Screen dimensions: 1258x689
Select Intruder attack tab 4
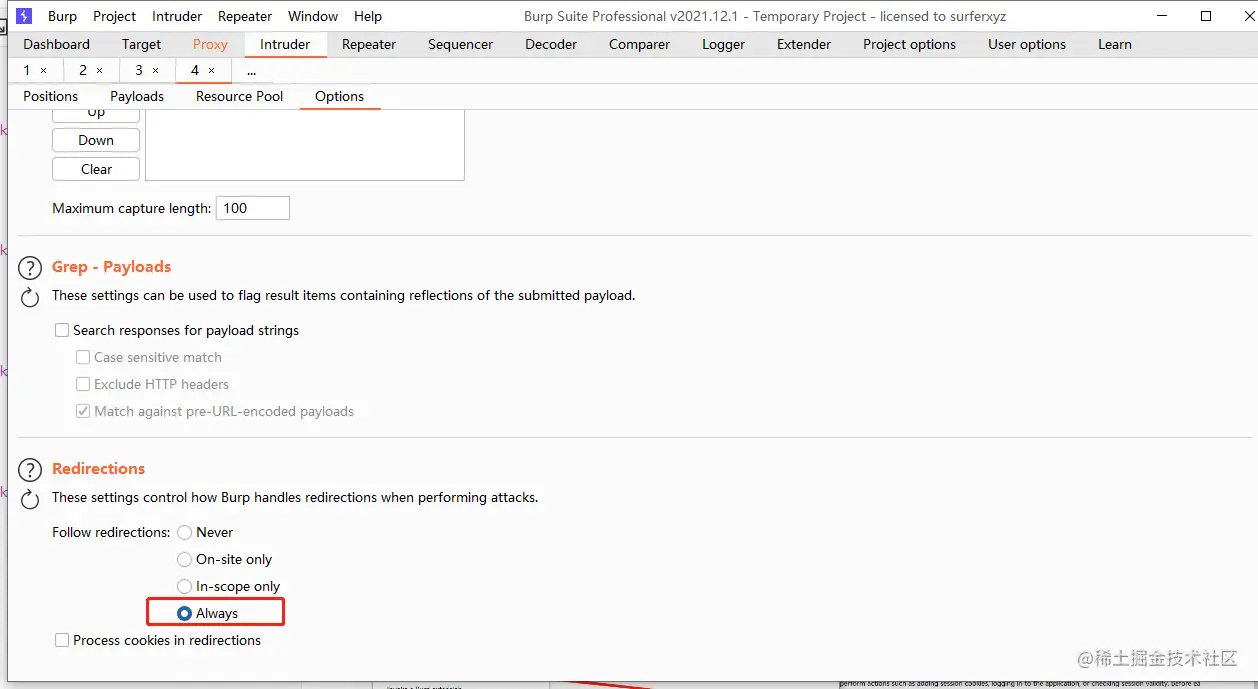click(x=195, y=70)
